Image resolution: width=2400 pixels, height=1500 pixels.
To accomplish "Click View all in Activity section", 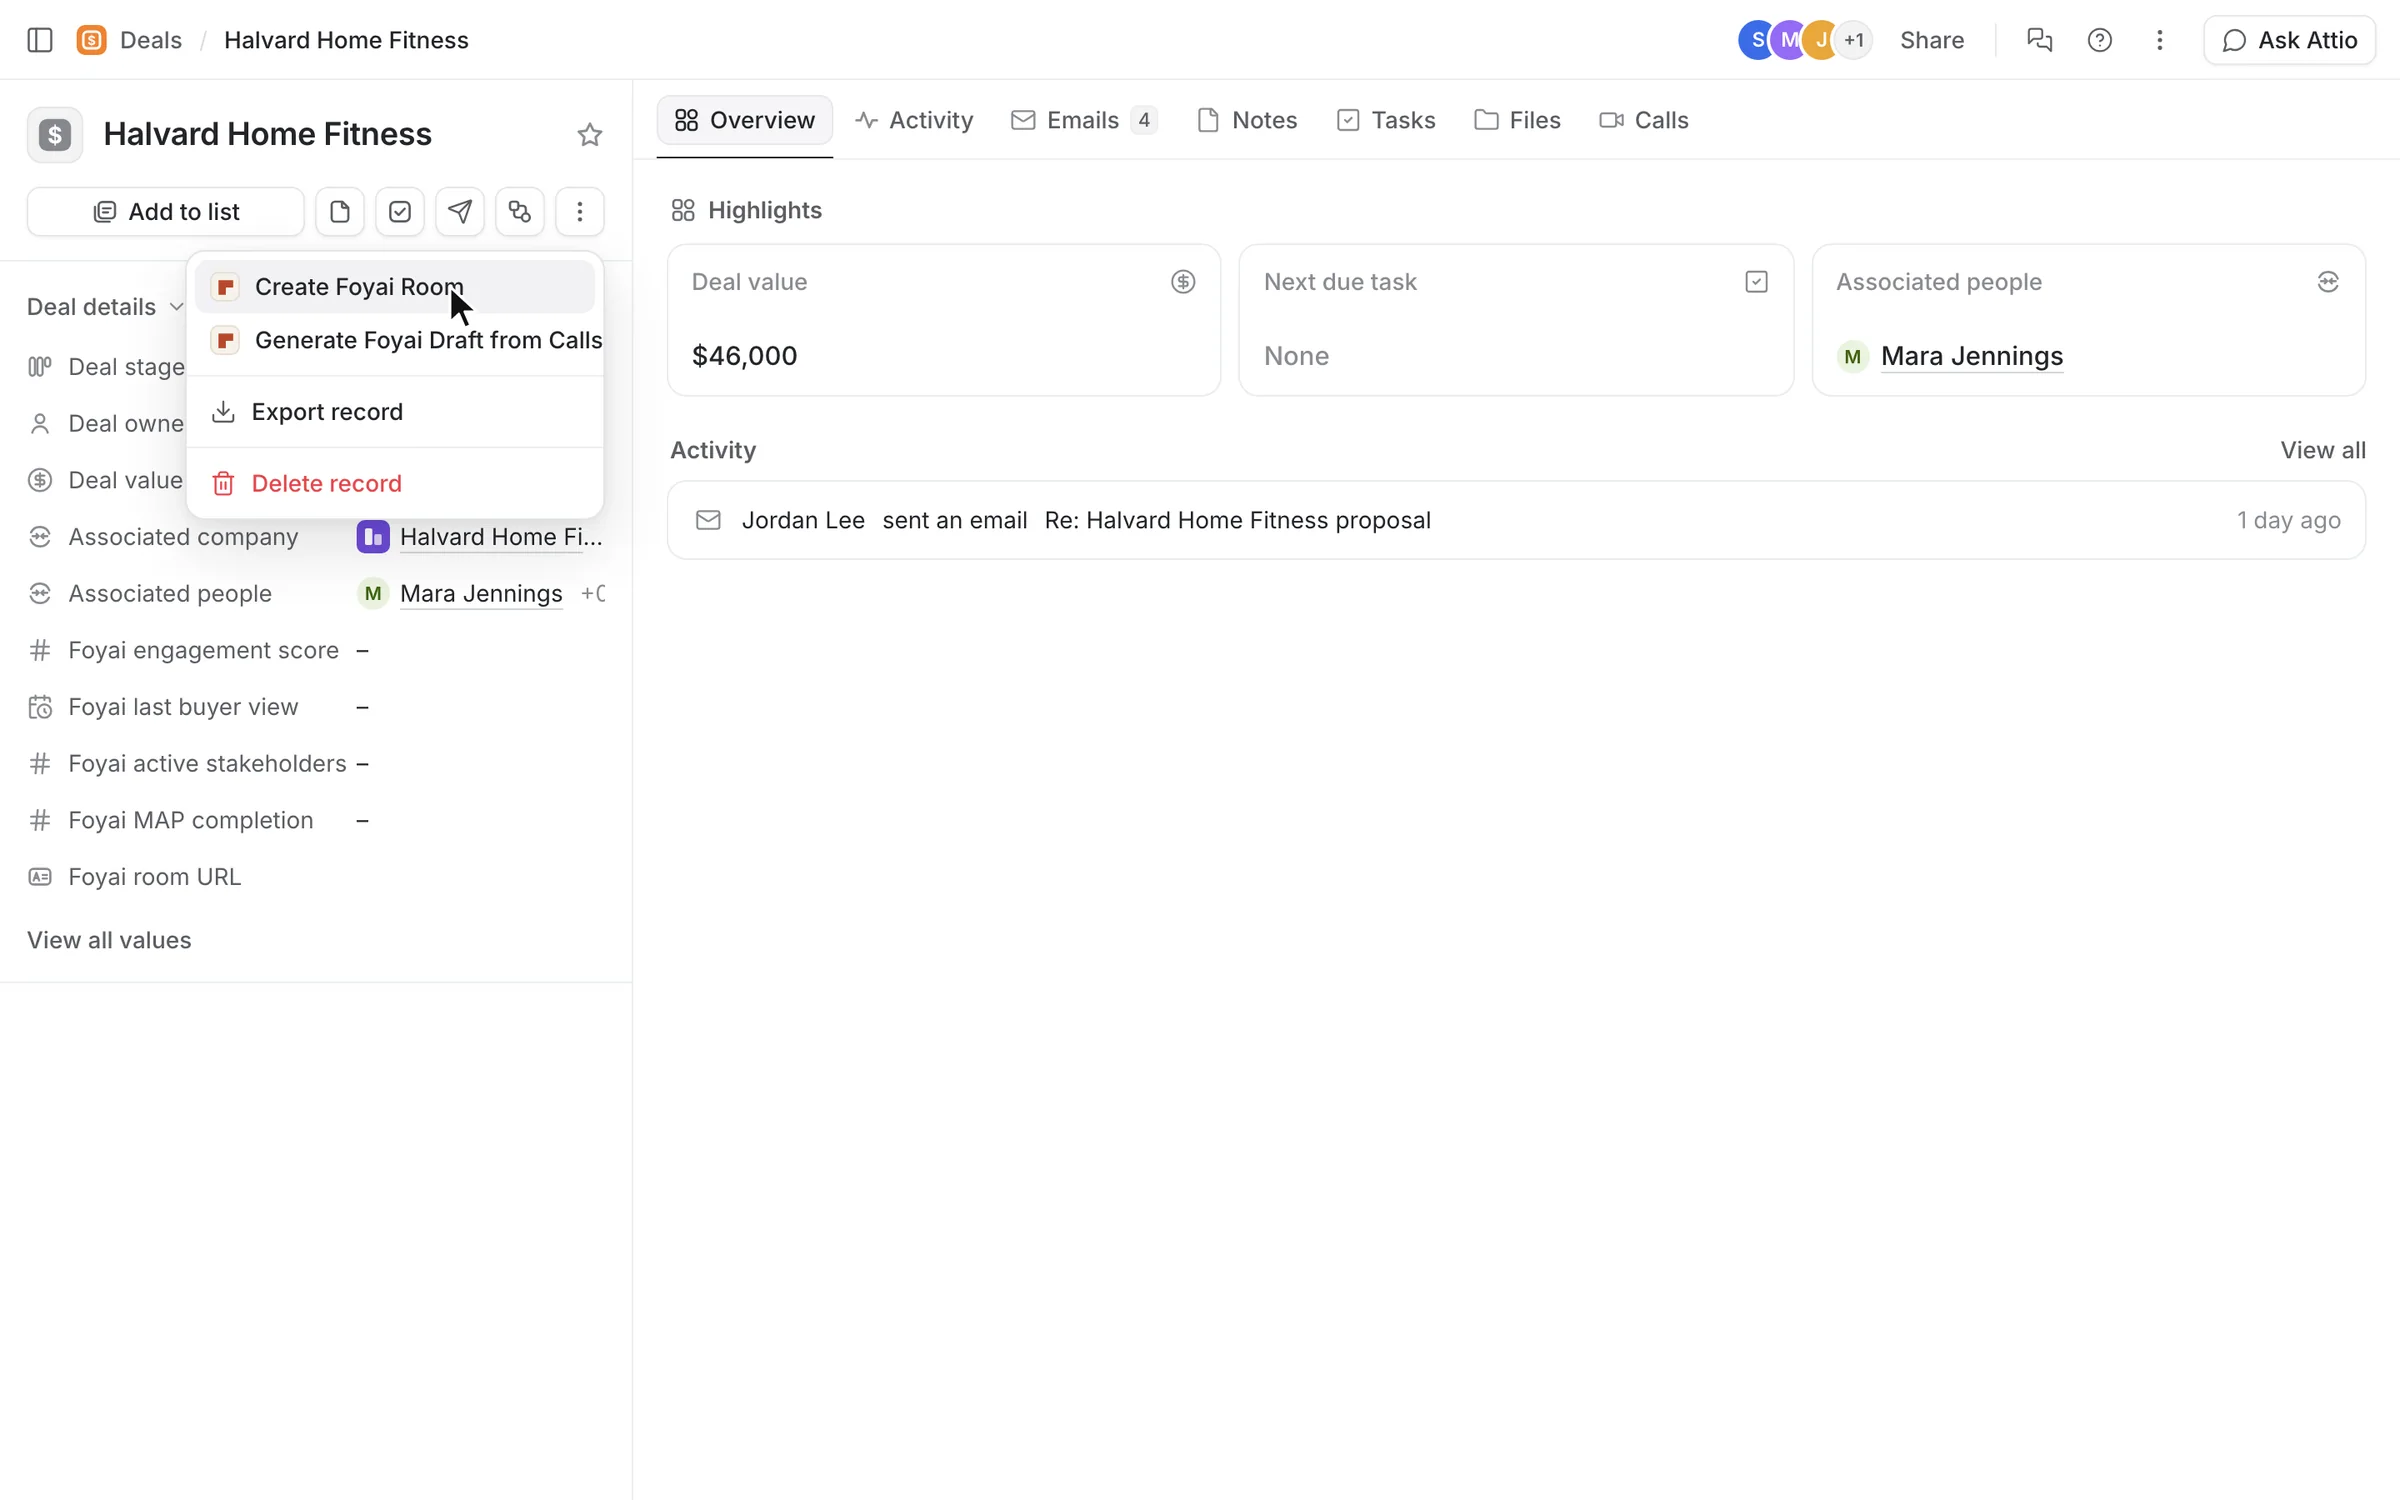I will point(2323,450).
